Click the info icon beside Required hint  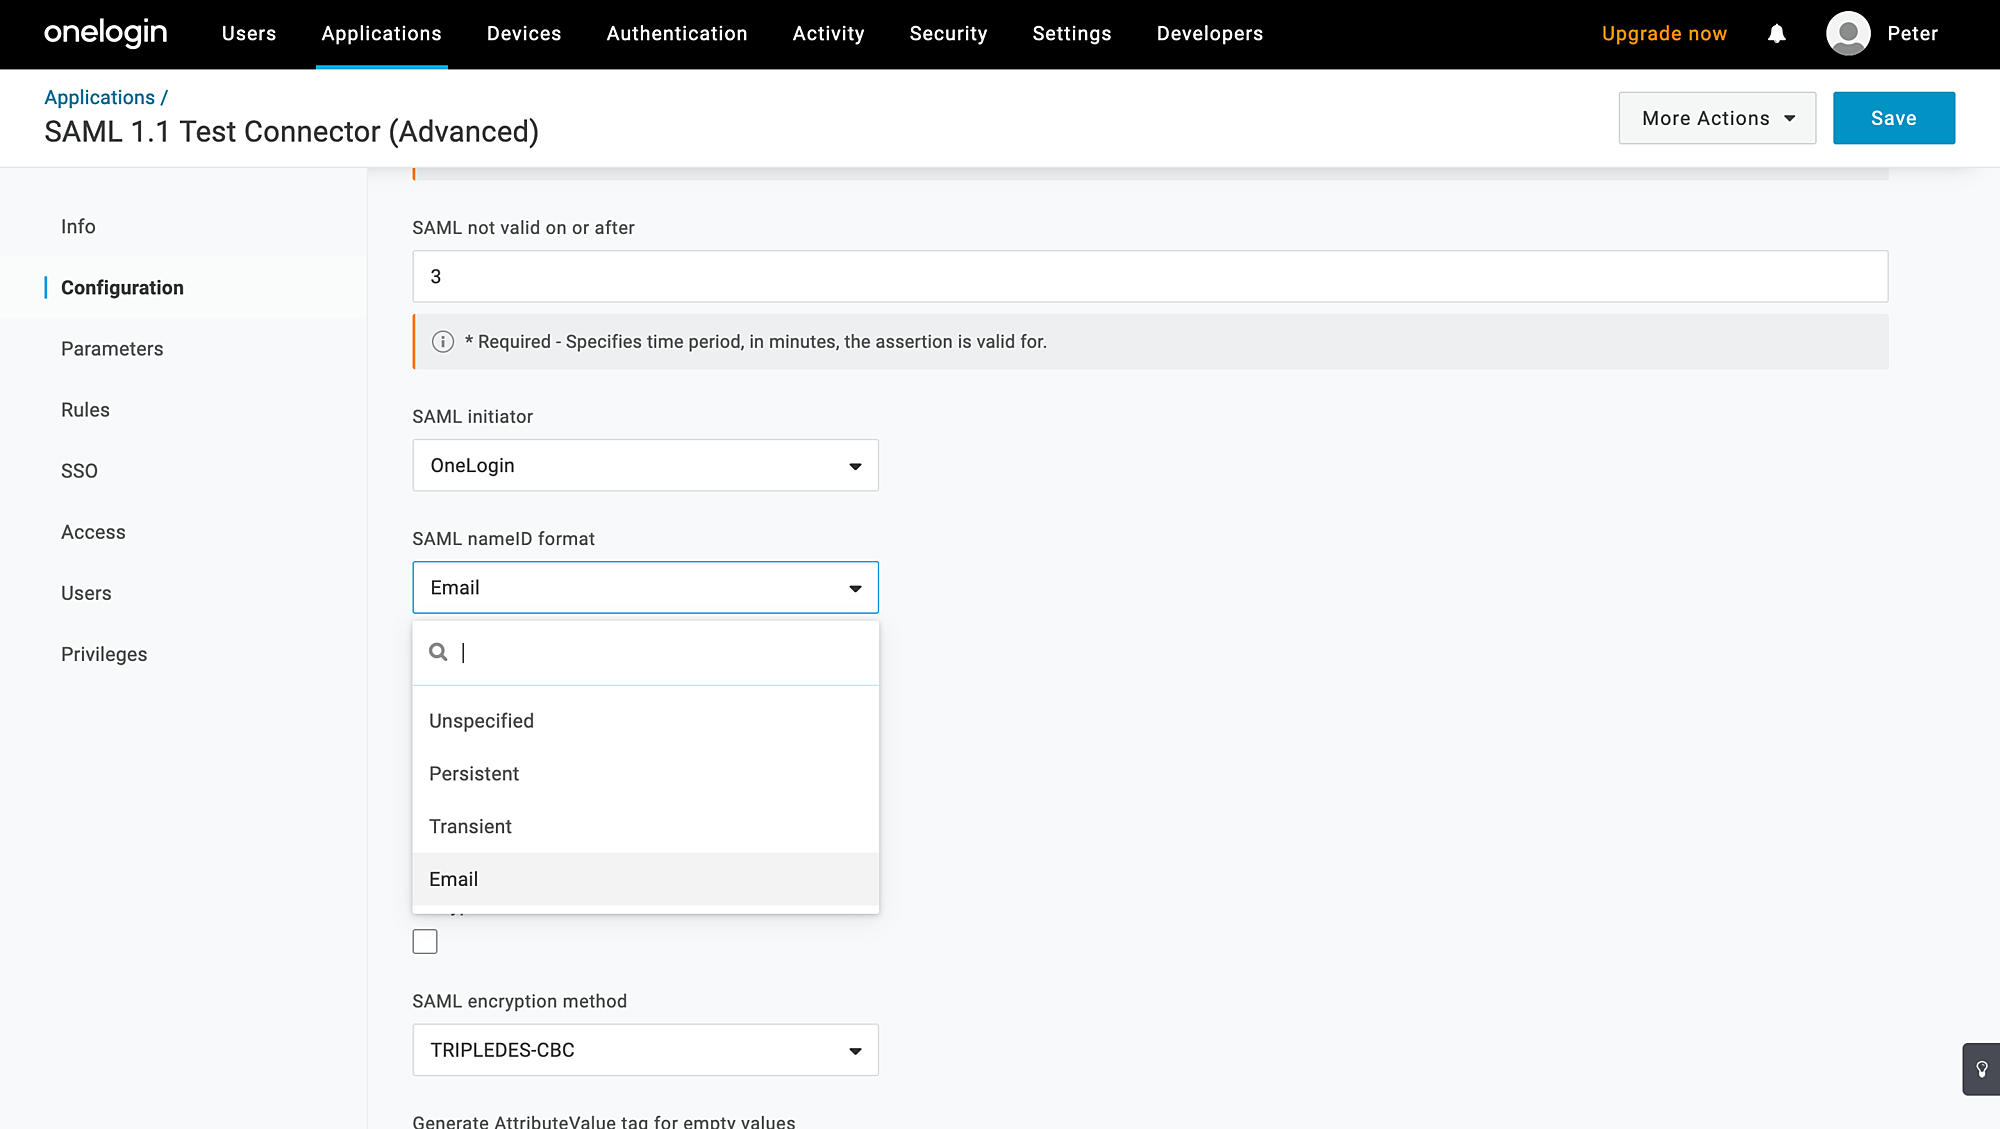point(442,342)
